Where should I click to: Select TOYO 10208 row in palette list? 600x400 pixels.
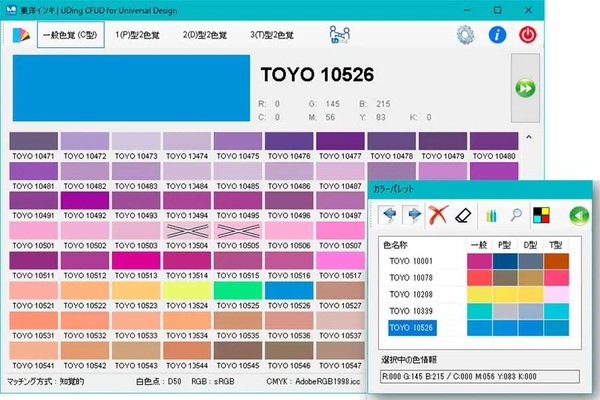click(410, 295)
